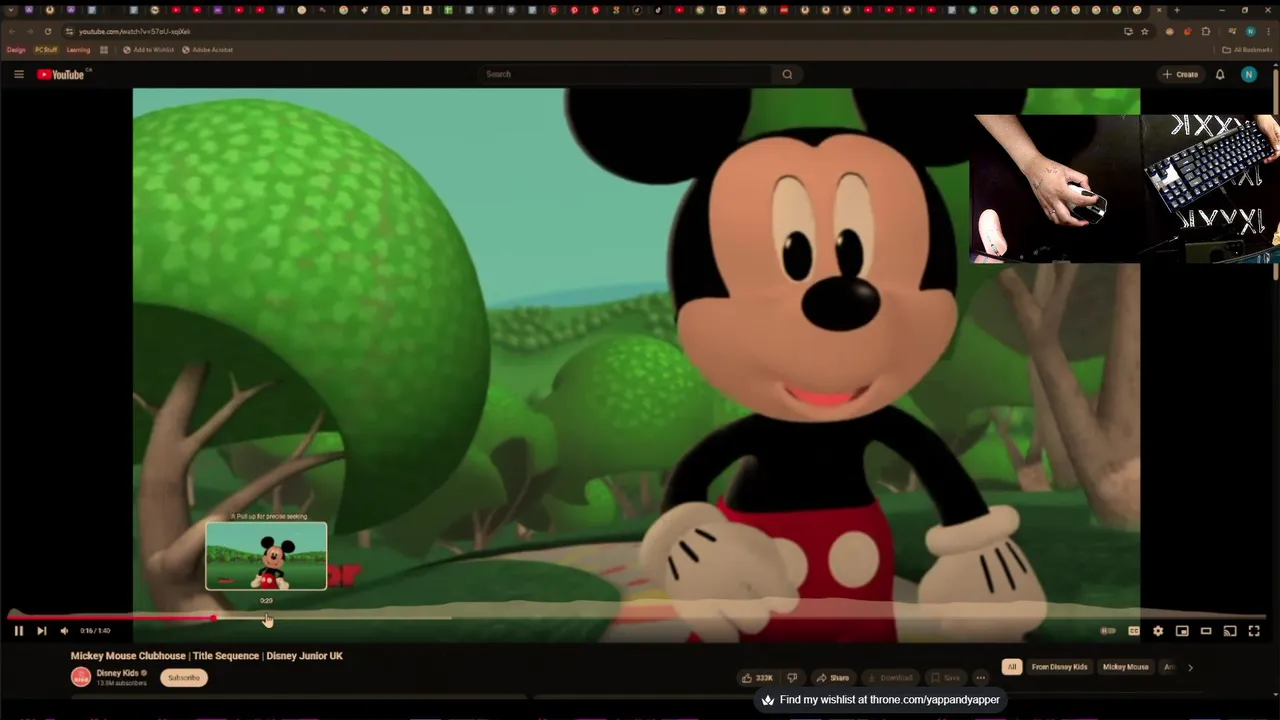Viewport: 1280px width, 720px height.
Task: Open the Learning bookmarks folder
Action: (78, 50)
